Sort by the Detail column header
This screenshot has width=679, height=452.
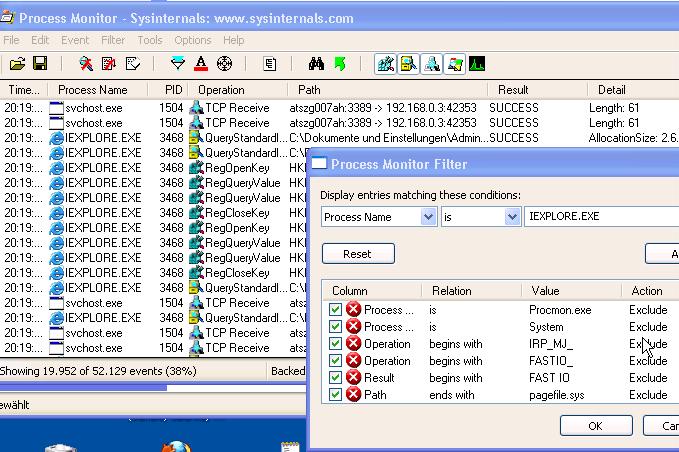[x=633, y=90]
